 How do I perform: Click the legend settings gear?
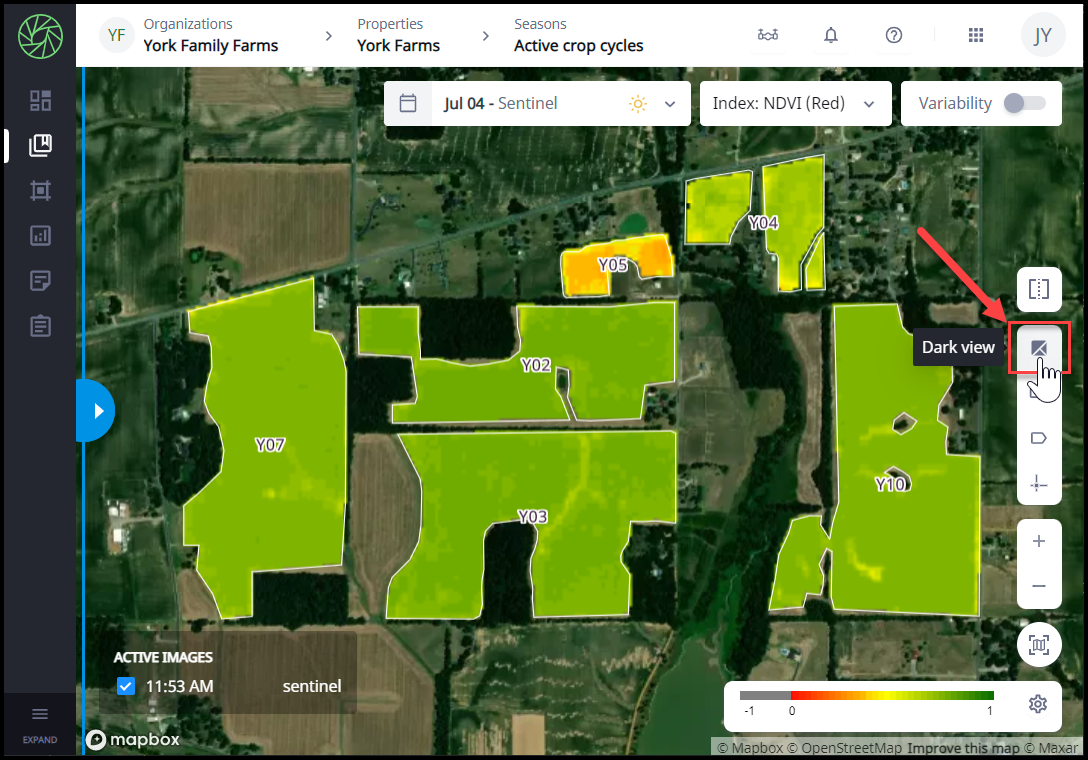[1037, 704]
